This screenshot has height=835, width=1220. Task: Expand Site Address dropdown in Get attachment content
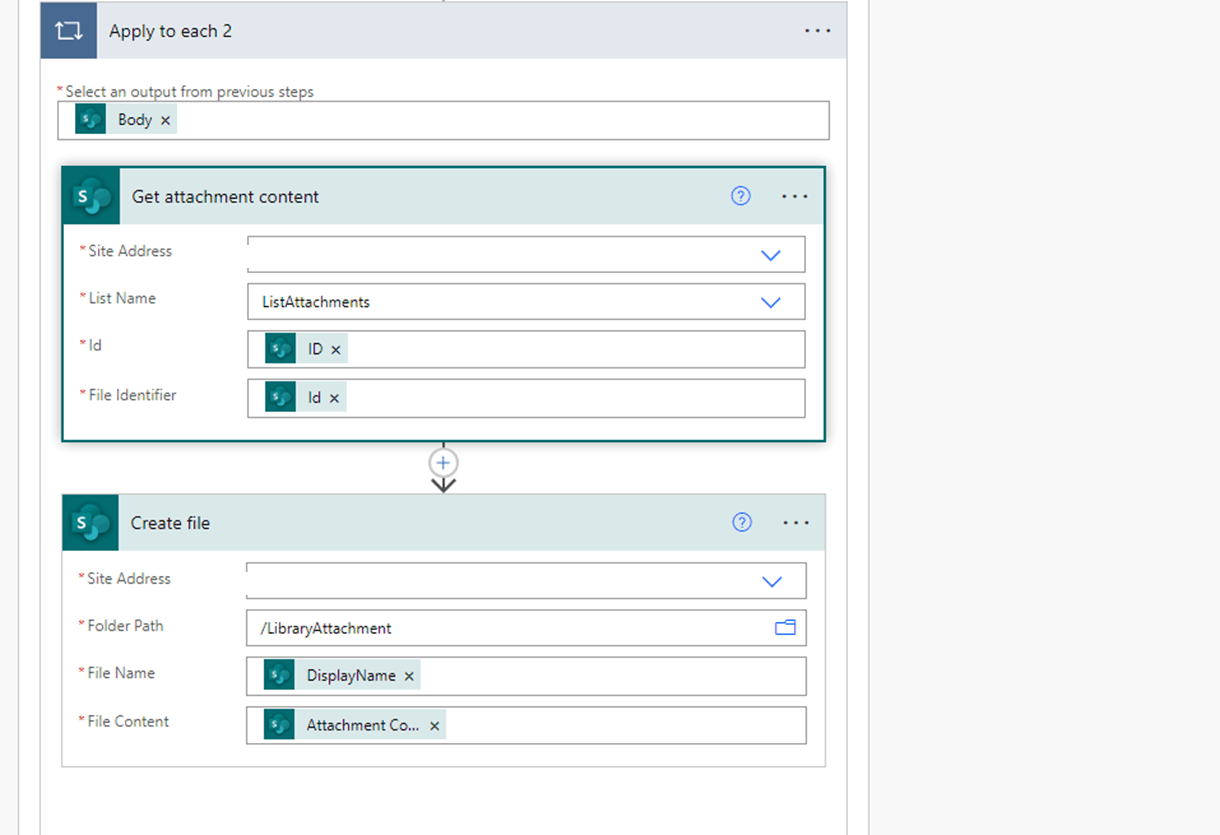tap(771, 255)
